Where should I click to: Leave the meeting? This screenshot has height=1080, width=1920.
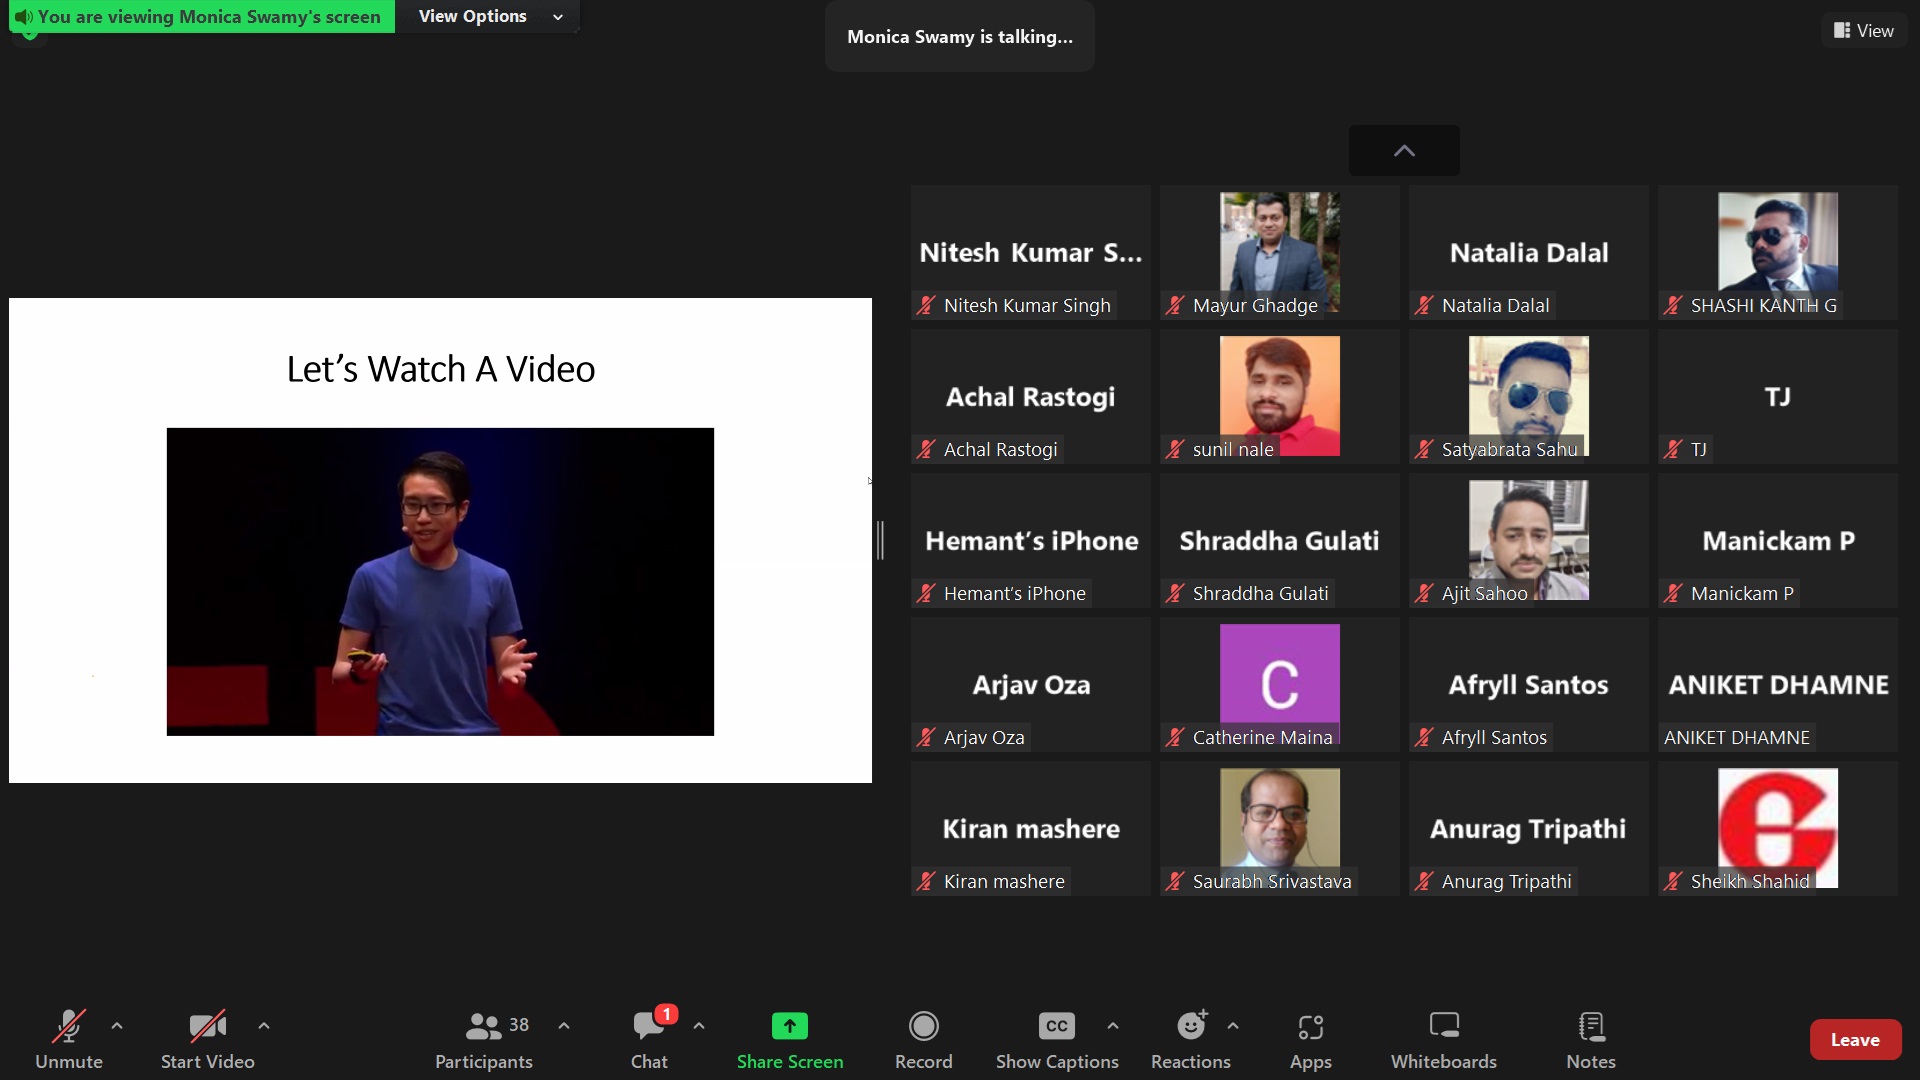pyautogui.click(x=1854, y=1040)
